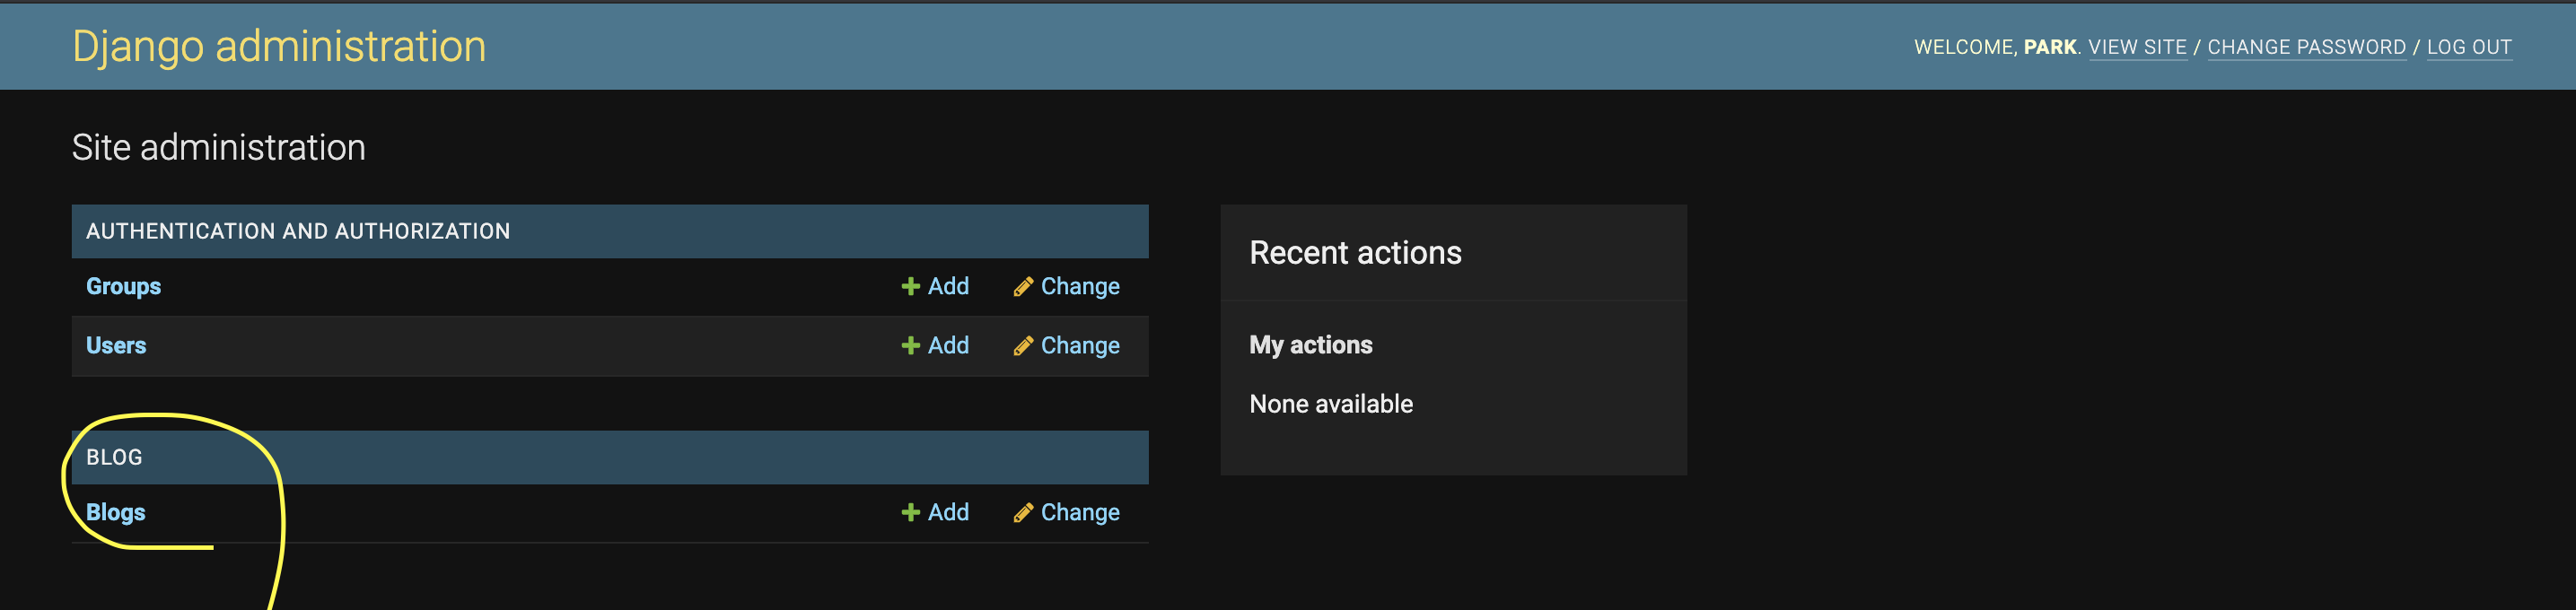Click the username PARK in the welcome message
The width and height of the screenshot is (2576, 610).
pos(2050,47)
